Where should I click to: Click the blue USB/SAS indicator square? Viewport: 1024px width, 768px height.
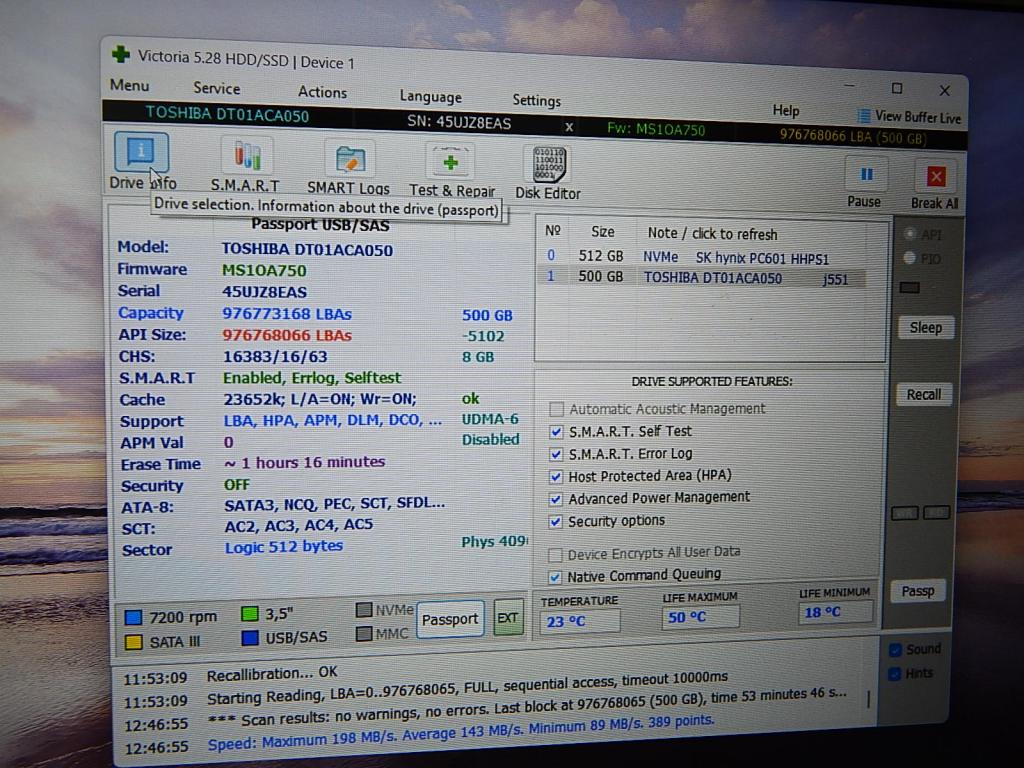click(250, 637)
